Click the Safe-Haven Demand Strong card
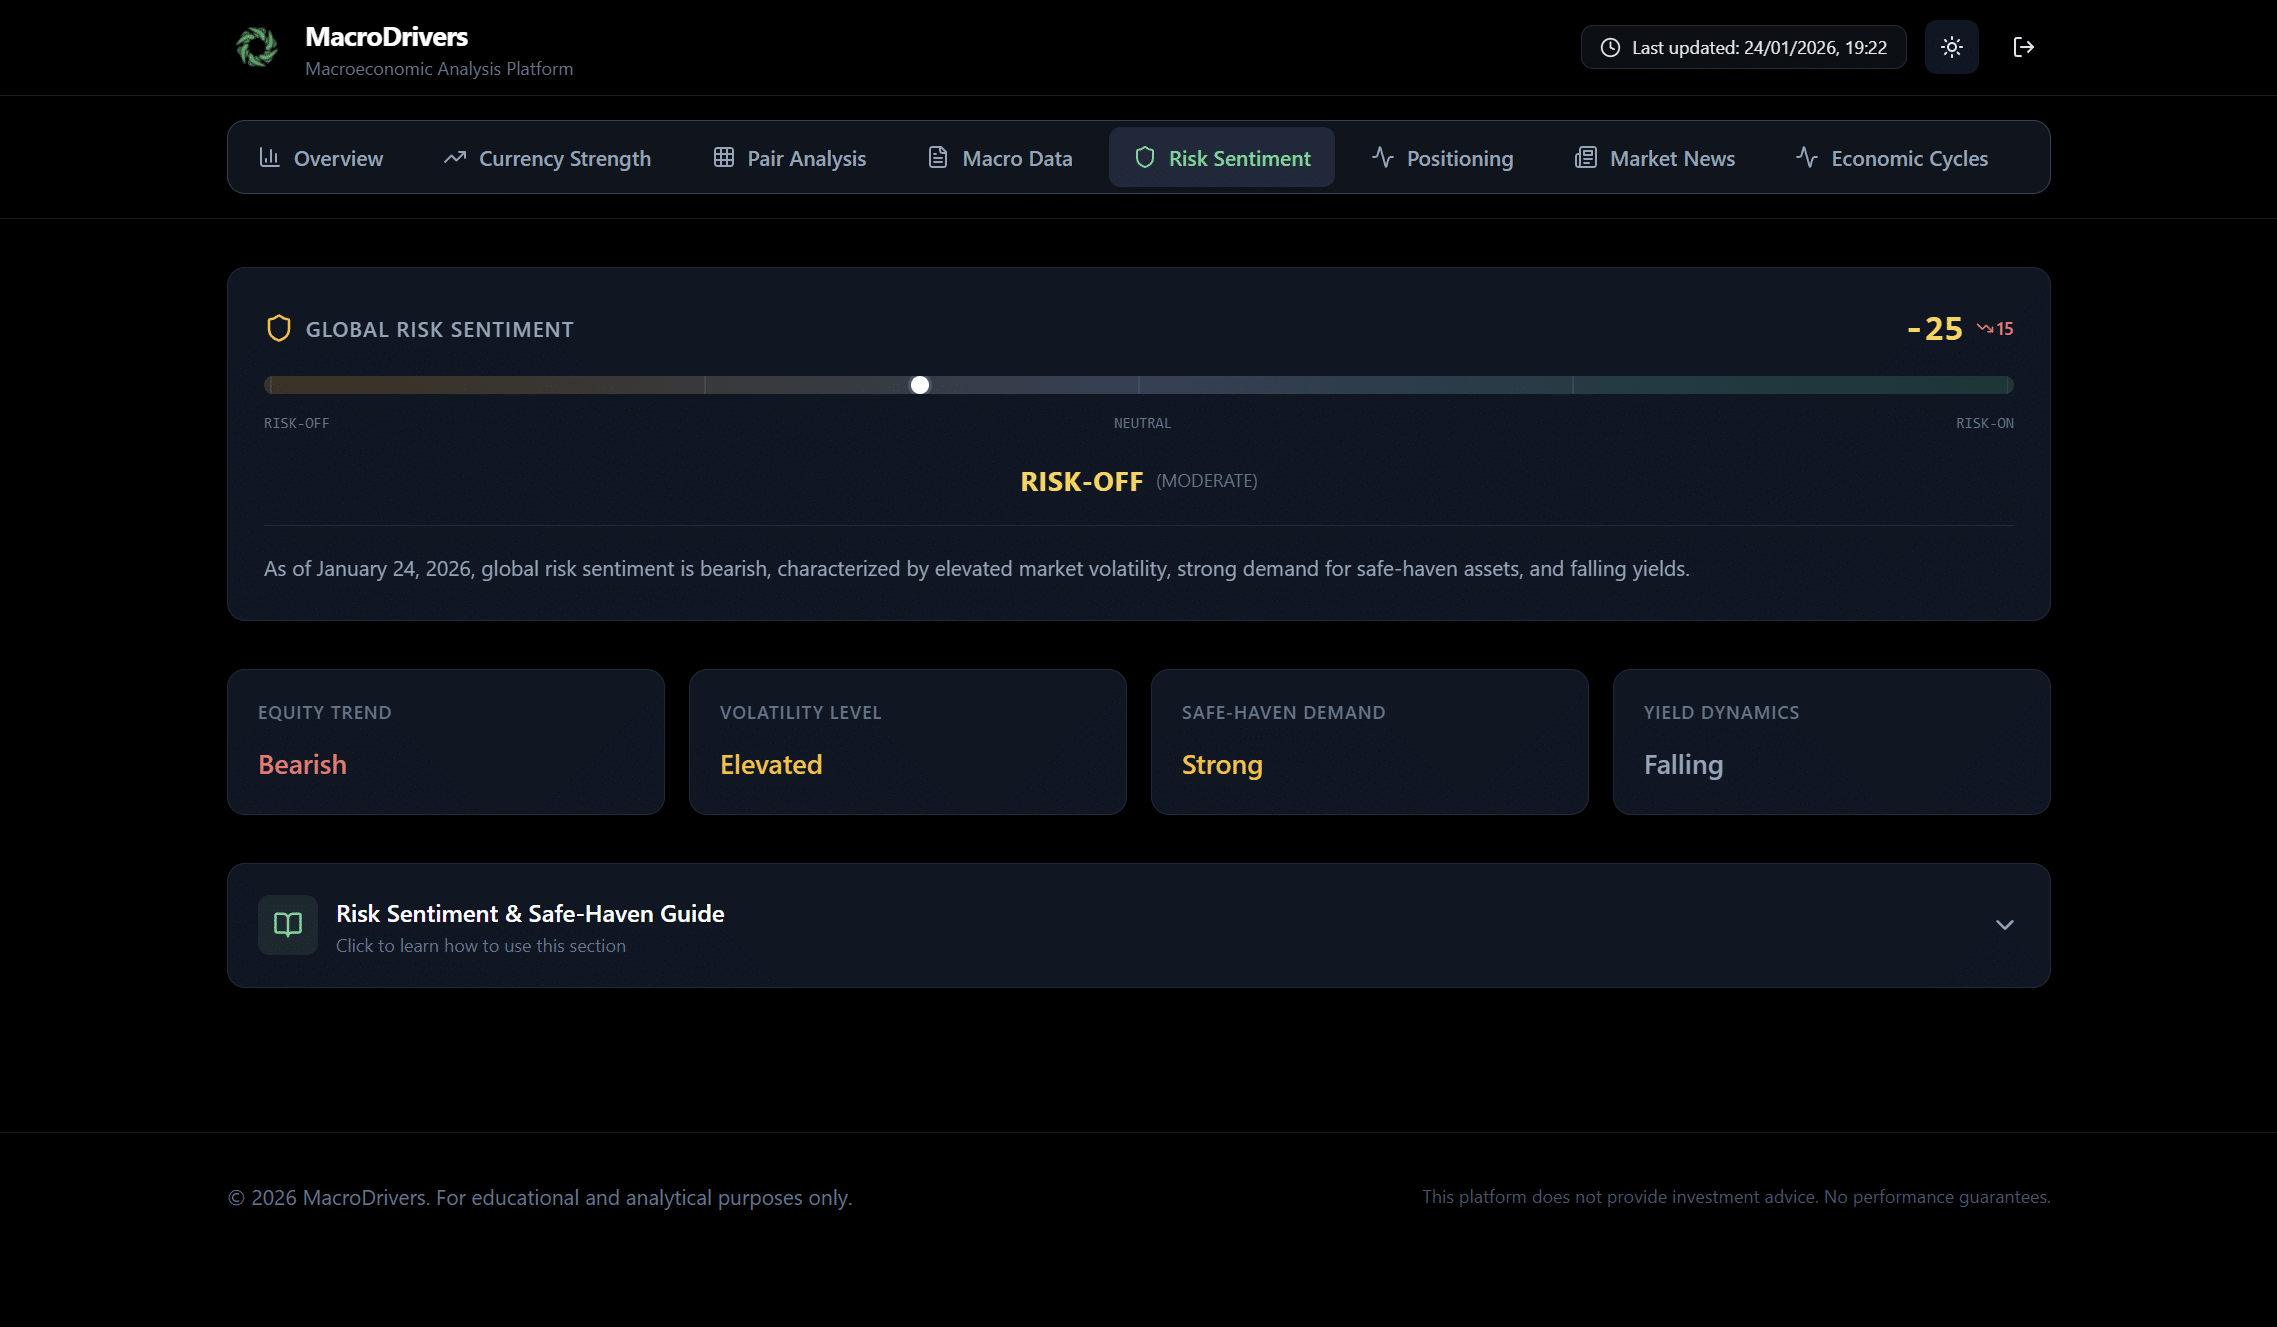The height and width of the screenshot is (1327, 2277). (x=1369, y=742)
